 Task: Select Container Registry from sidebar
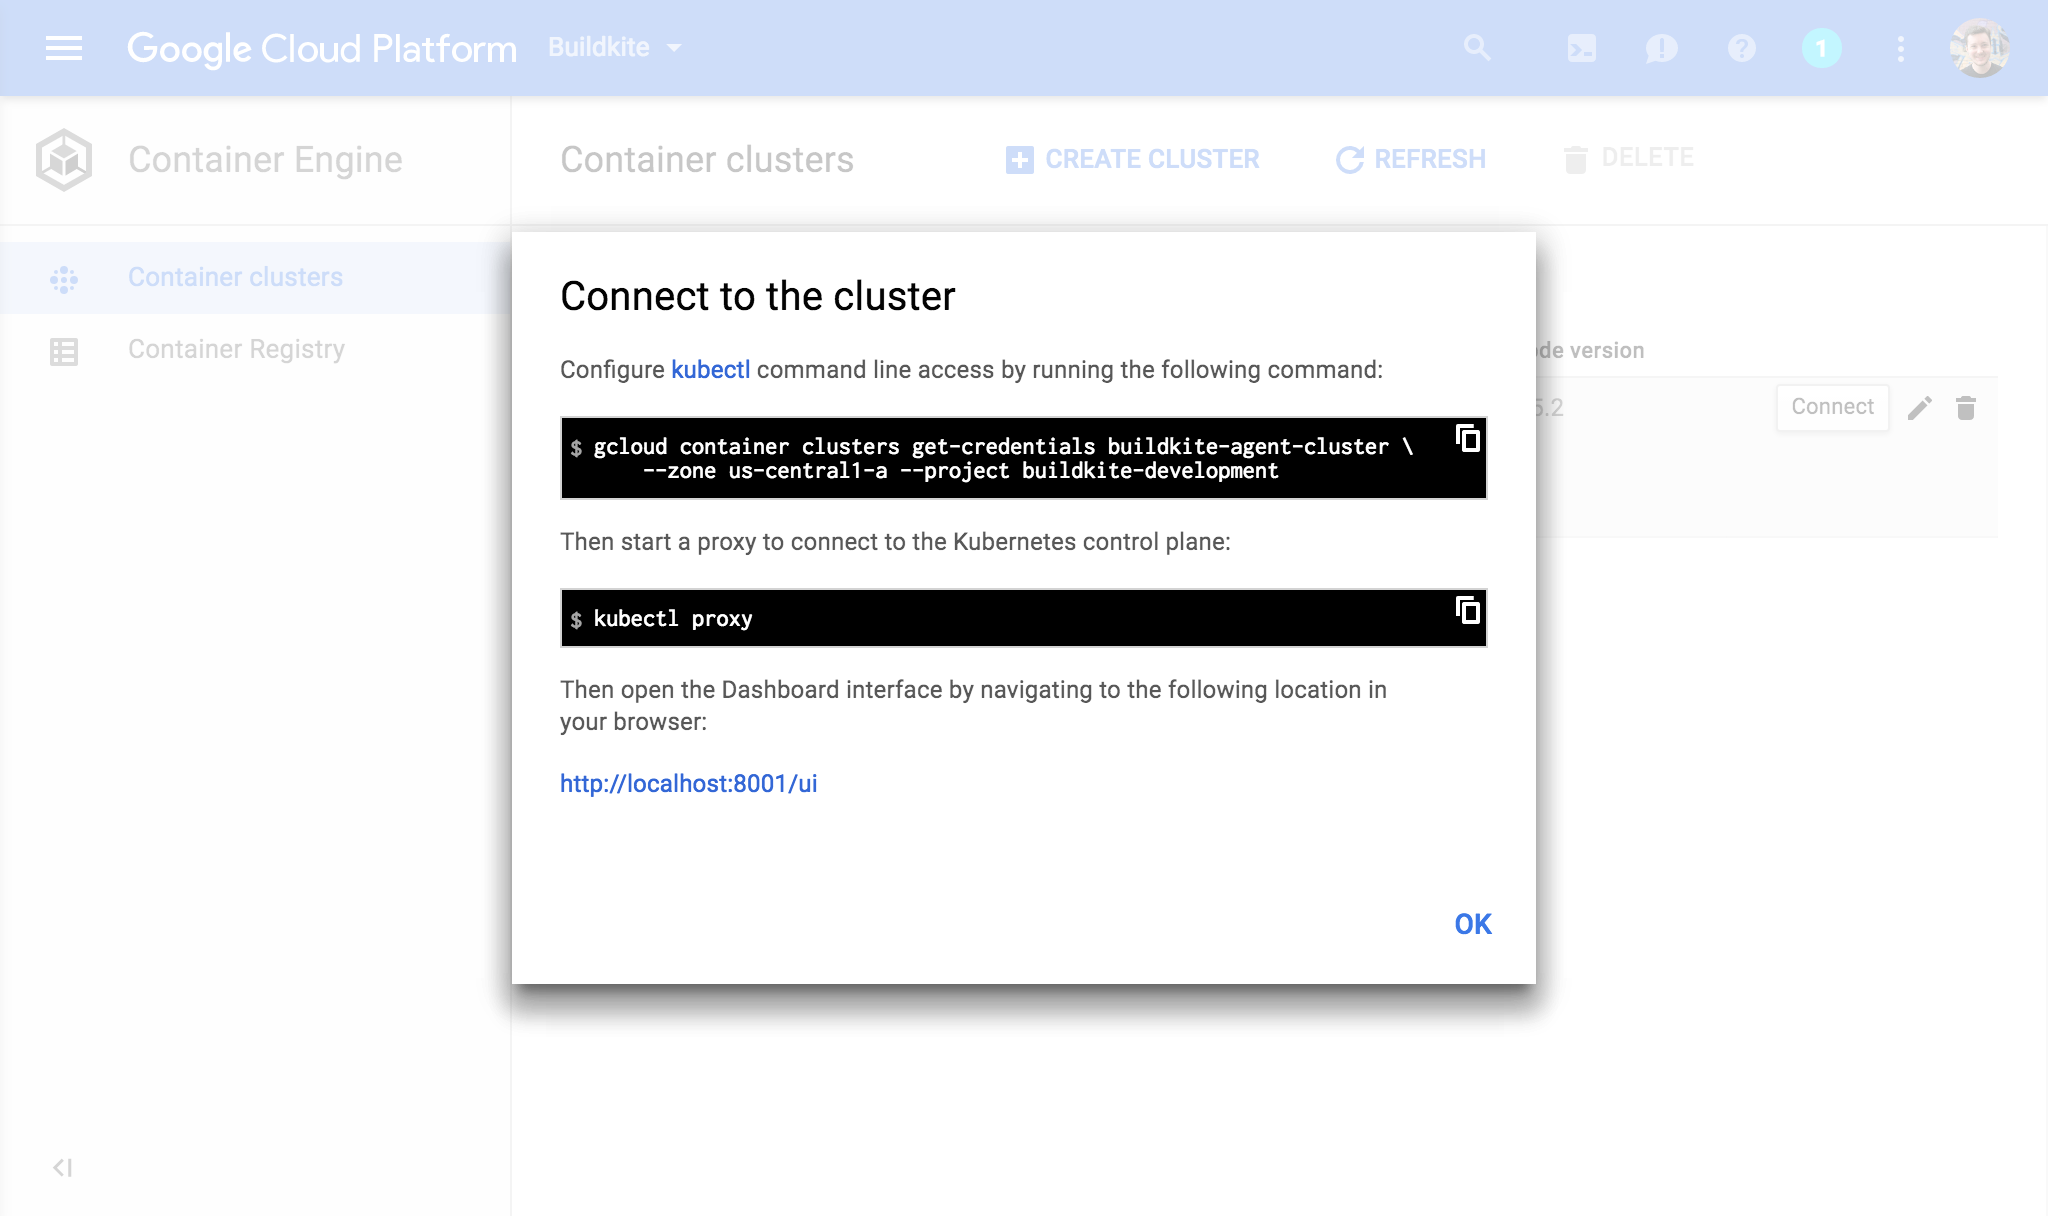tap(236, 349)
